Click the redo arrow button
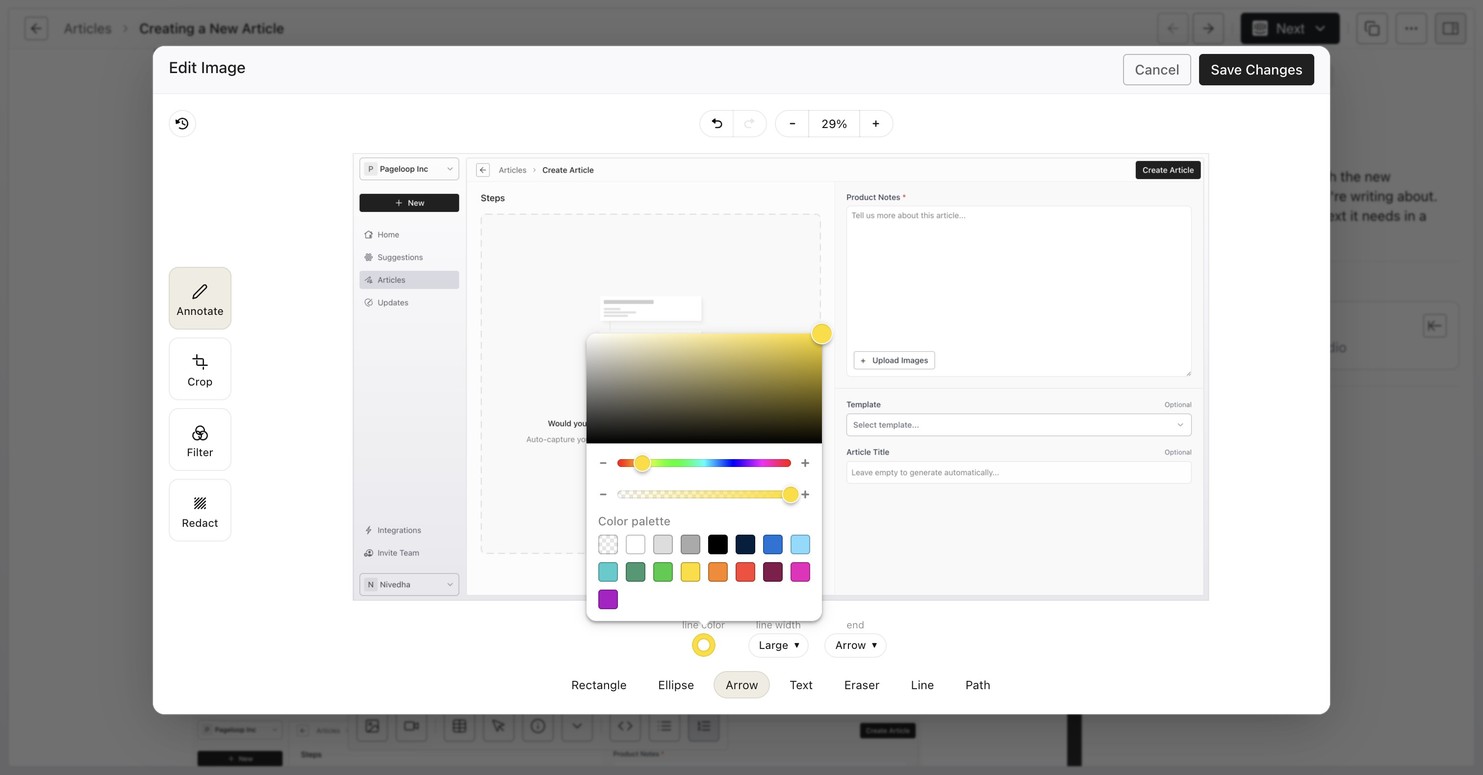Image resolution: width=1483 pixels, height=775 pixels. click(x=750, y=124)
